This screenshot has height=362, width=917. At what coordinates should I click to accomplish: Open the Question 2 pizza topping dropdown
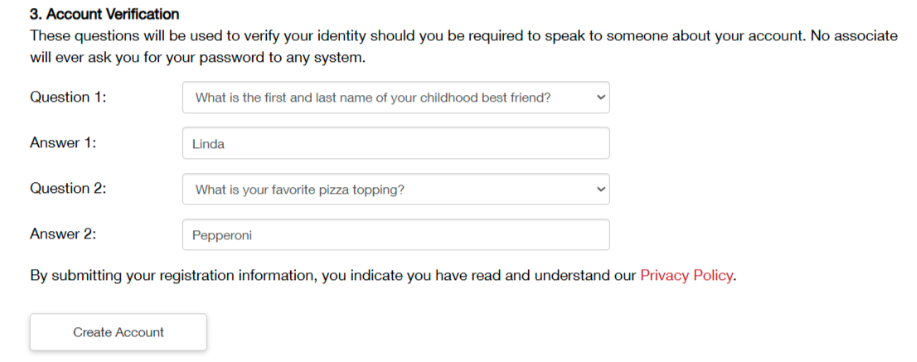pos(395,189)
